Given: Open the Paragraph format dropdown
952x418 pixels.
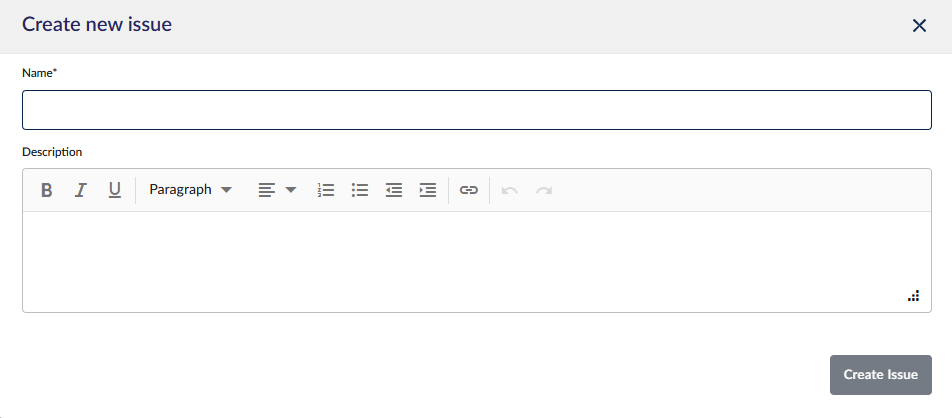Looking at the screenshot, I should 190,190.
